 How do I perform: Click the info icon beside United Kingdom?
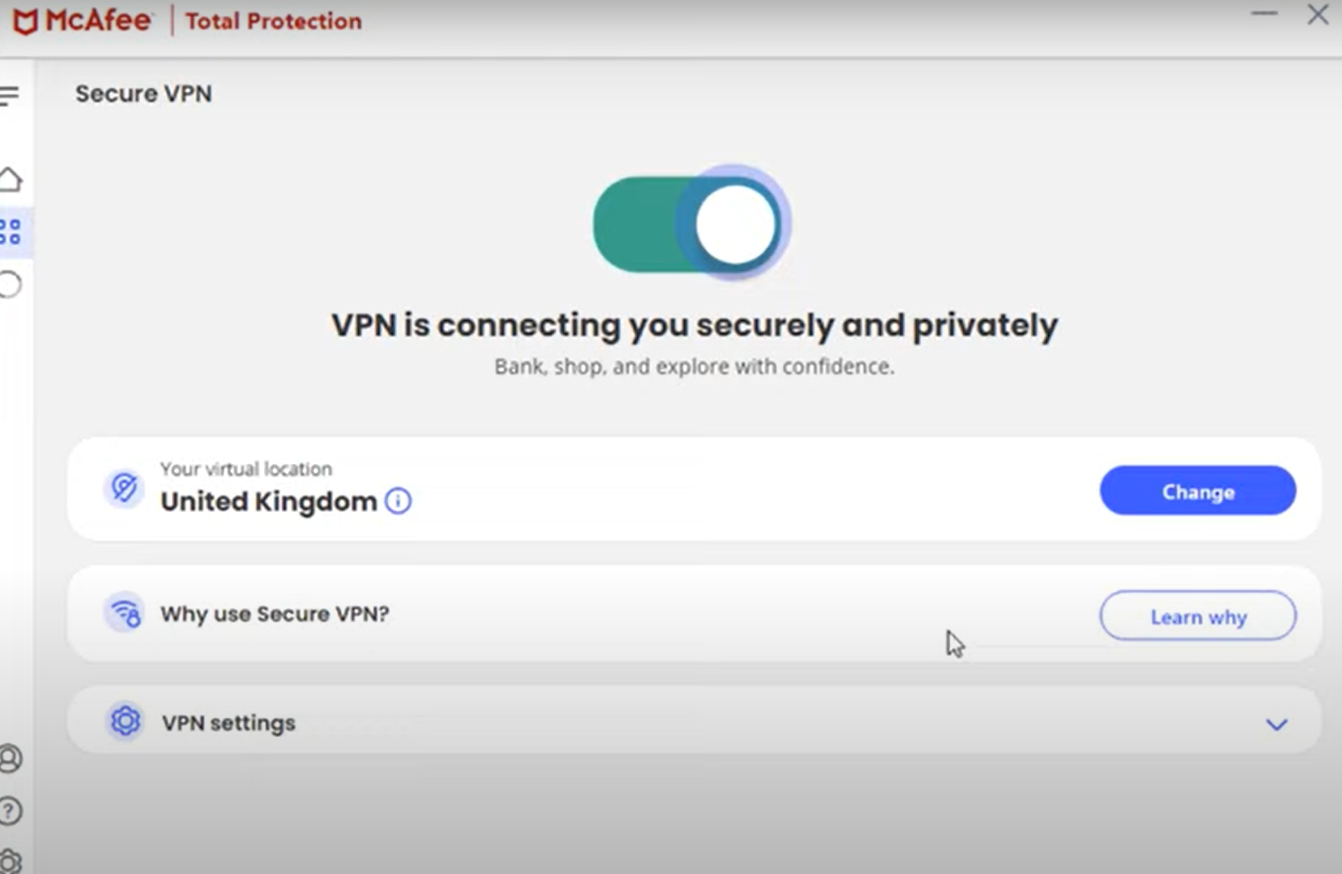pos(397,502)
